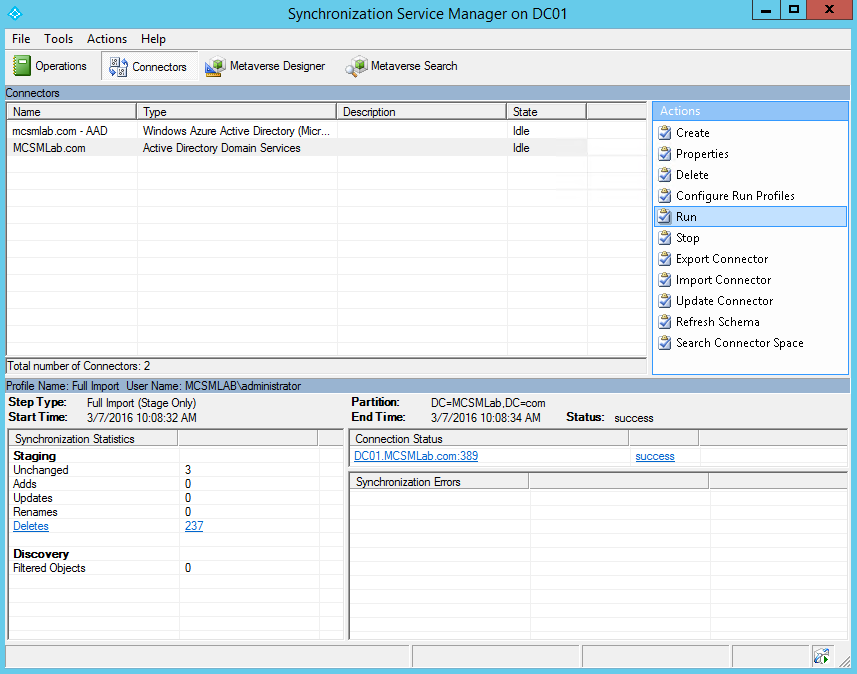
Task: Open the Metaverse Search icon
Action: pyautogui.click(x=356, y=67)
